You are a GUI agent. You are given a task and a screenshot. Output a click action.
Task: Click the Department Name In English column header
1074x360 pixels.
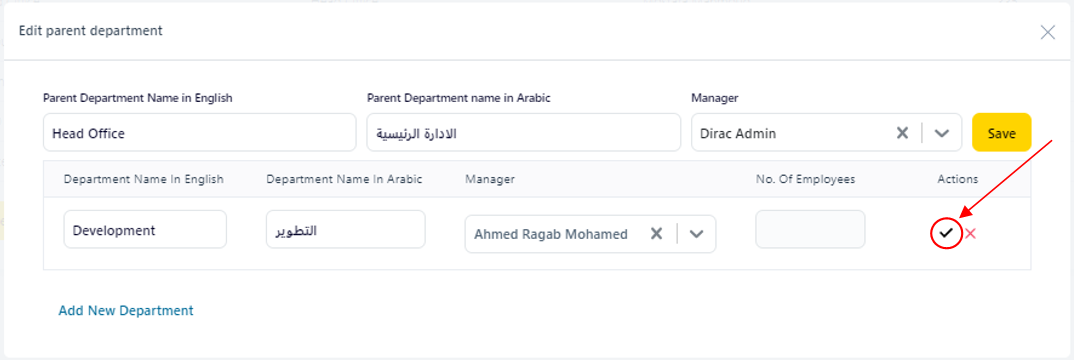[144, 179]
